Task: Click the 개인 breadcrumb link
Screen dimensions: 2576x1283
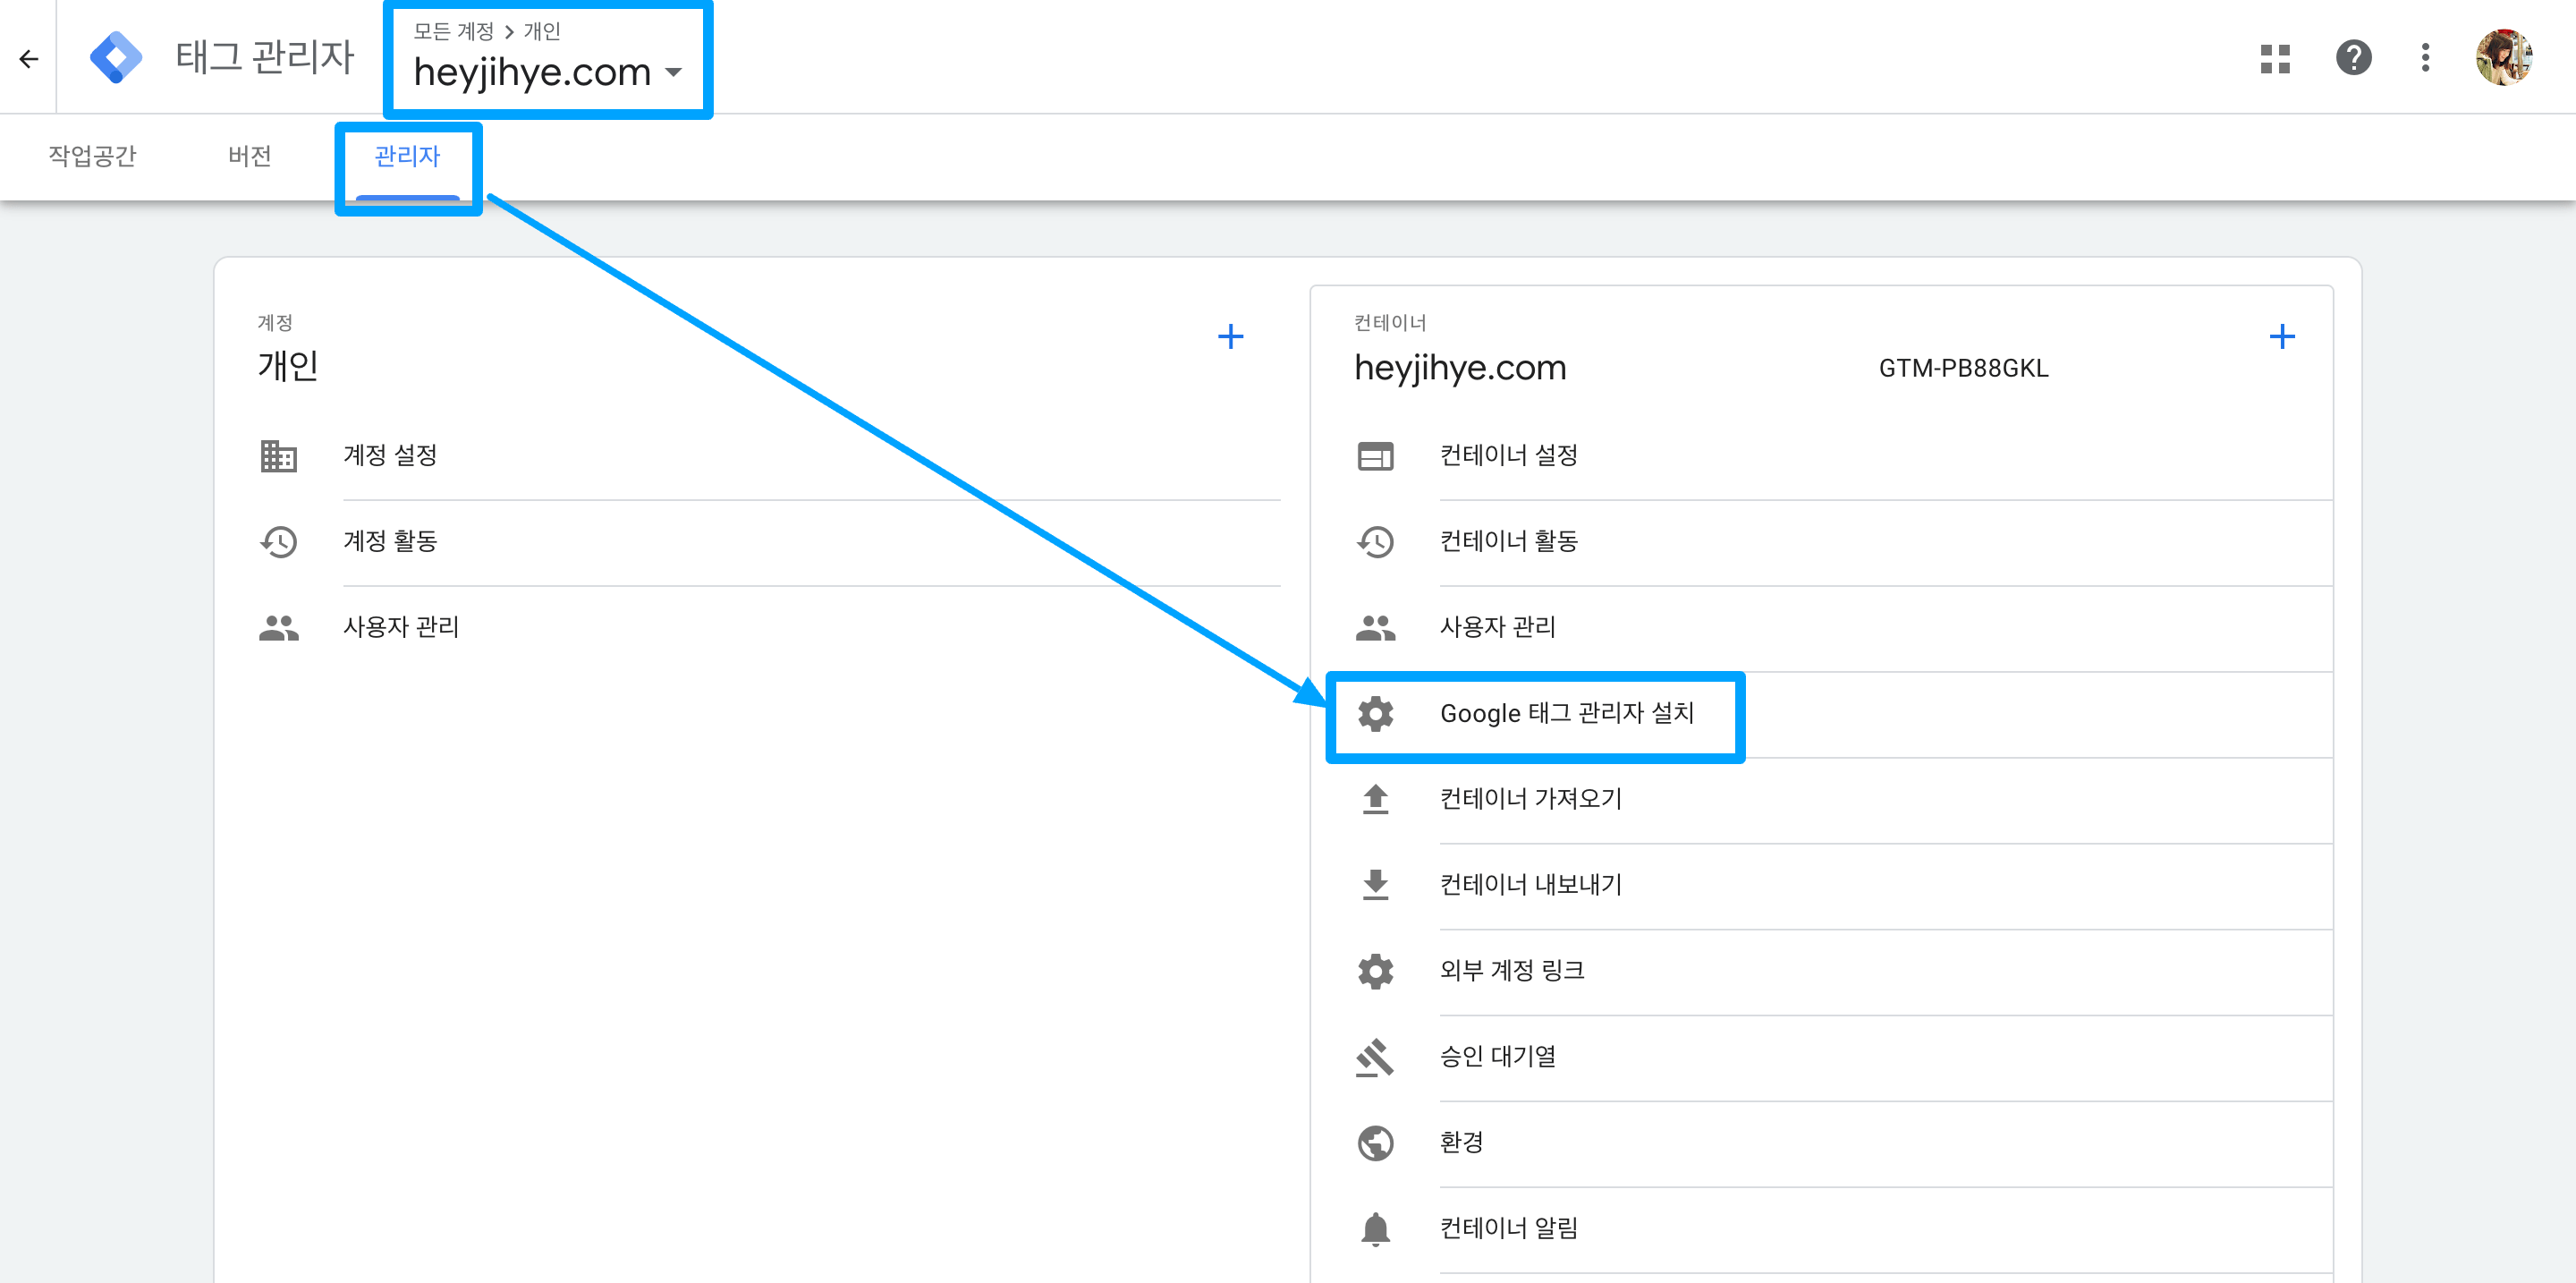Action: click(x=542, y=31)
